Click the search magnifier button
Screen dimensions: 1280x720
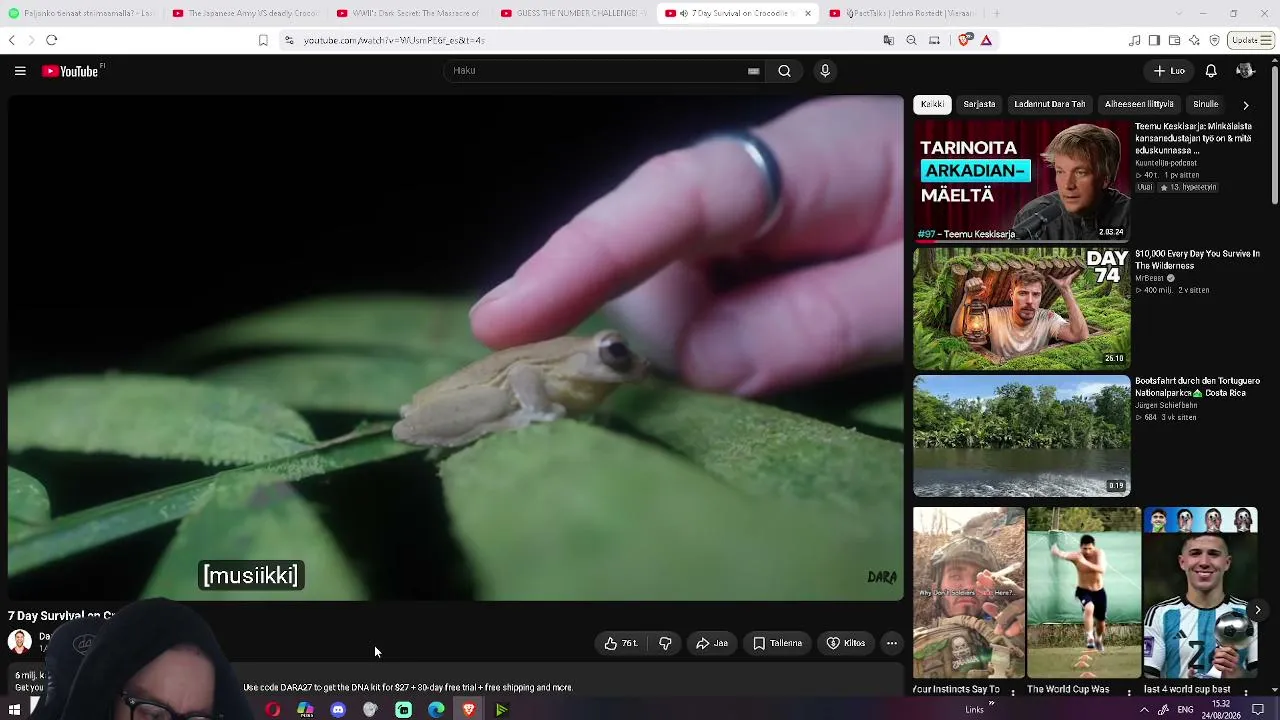[x=785, y=71]
